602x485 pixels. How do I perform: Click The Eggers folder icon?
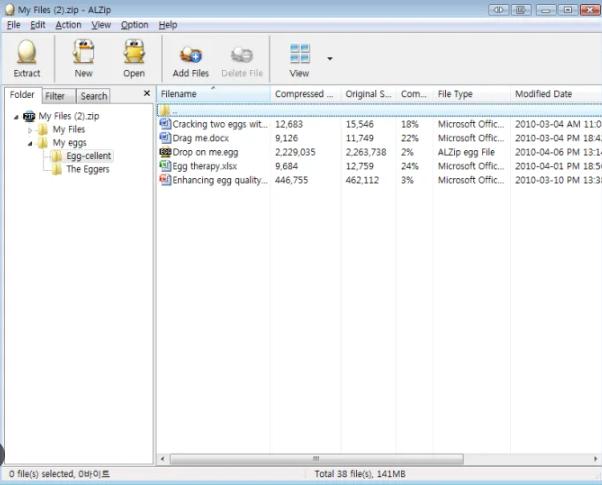click(57, 169)
